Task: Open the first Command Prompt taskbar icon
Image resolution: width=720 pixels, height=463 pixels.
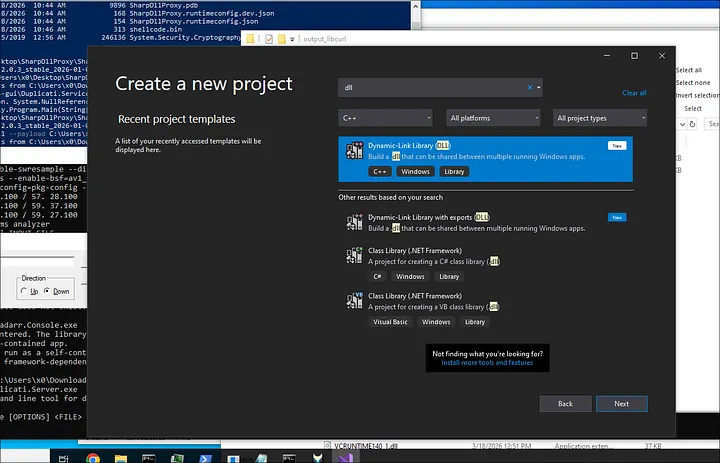Action: (148, 458)
